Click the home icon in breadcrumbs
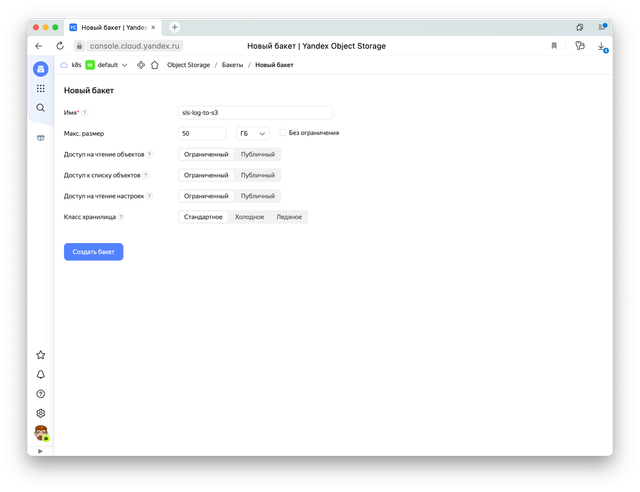The image size is (640, 492). coord(154,65)
